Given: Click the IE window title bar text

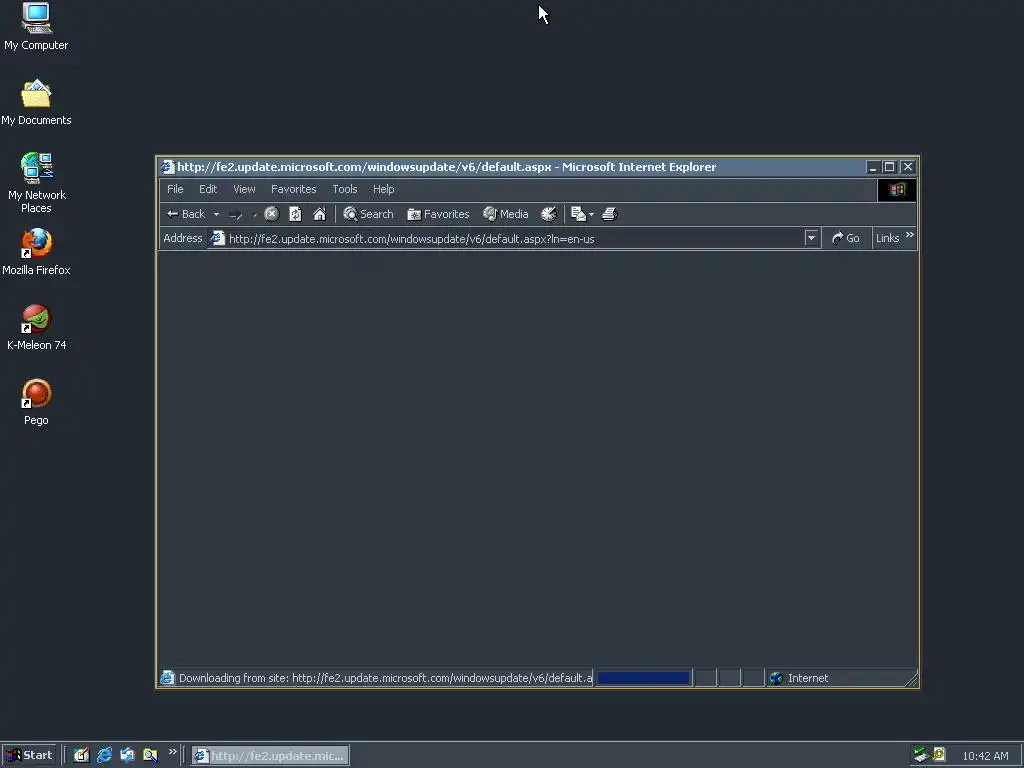Looking at the screenshot, I should coord(447,167).
